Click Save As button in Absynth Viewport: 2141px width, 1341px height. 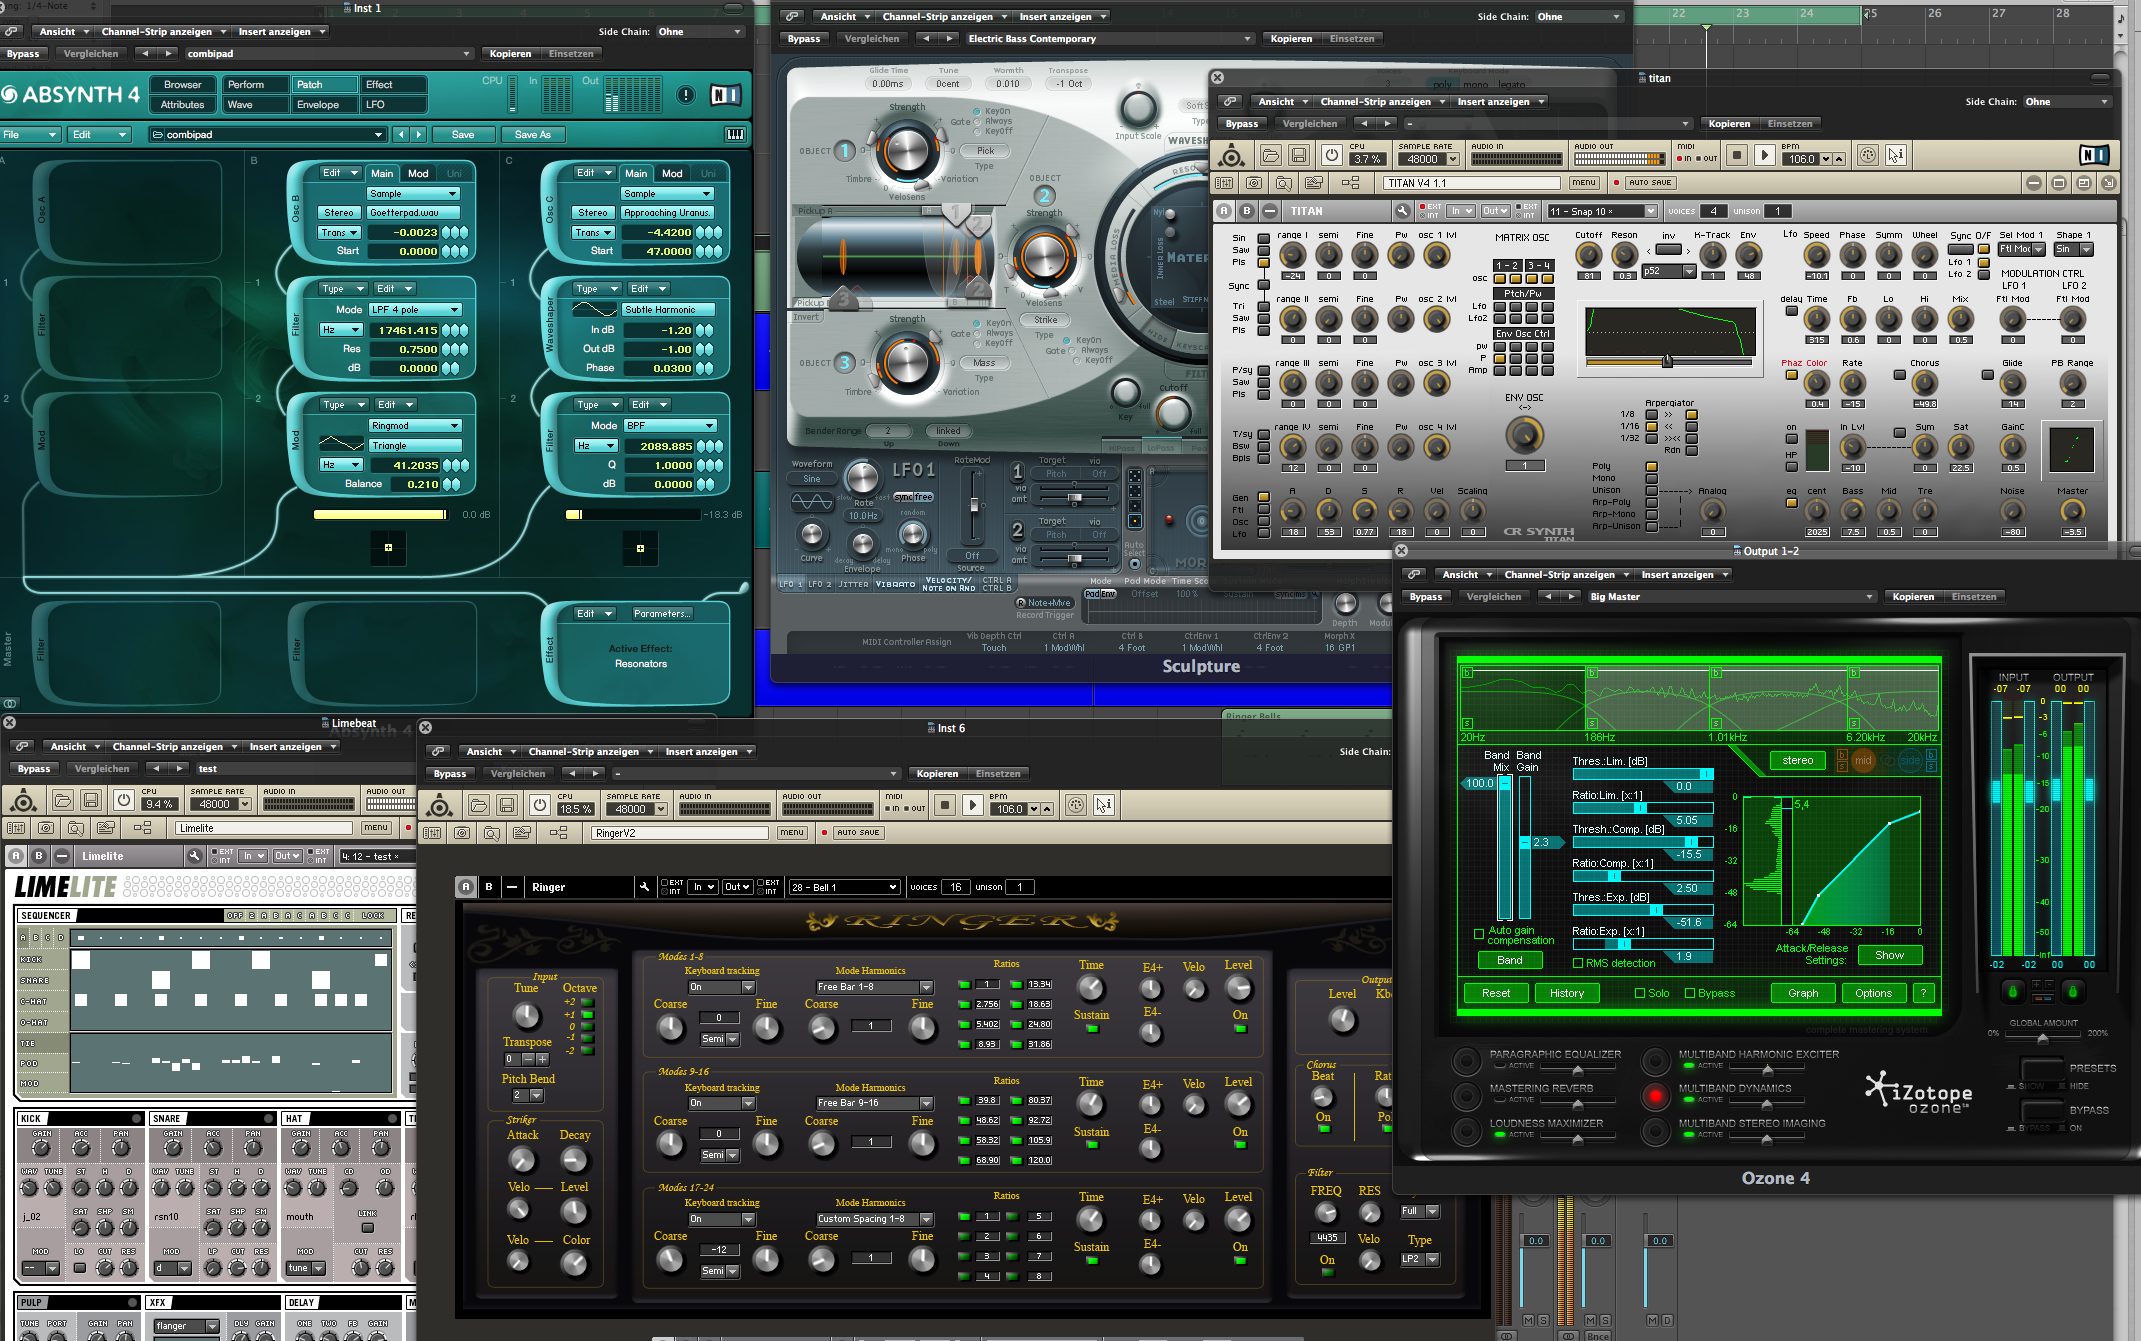pyautogui.click(x=532, y=134)
